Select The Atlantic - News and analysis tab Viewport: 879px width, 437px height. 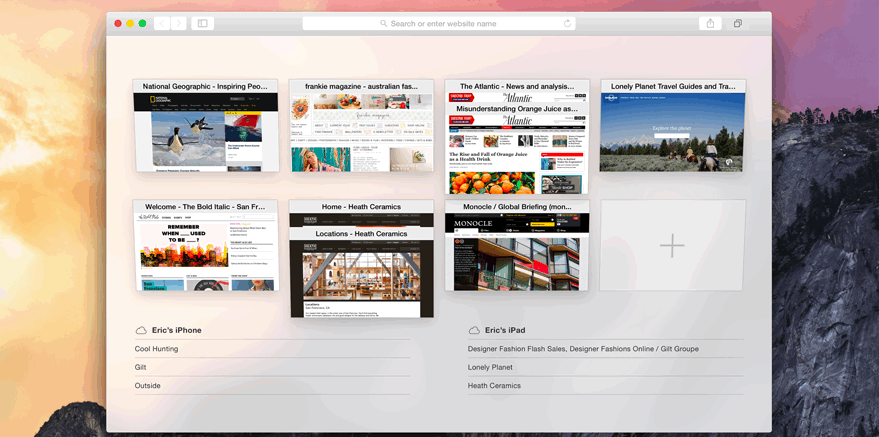coord(517,86)
